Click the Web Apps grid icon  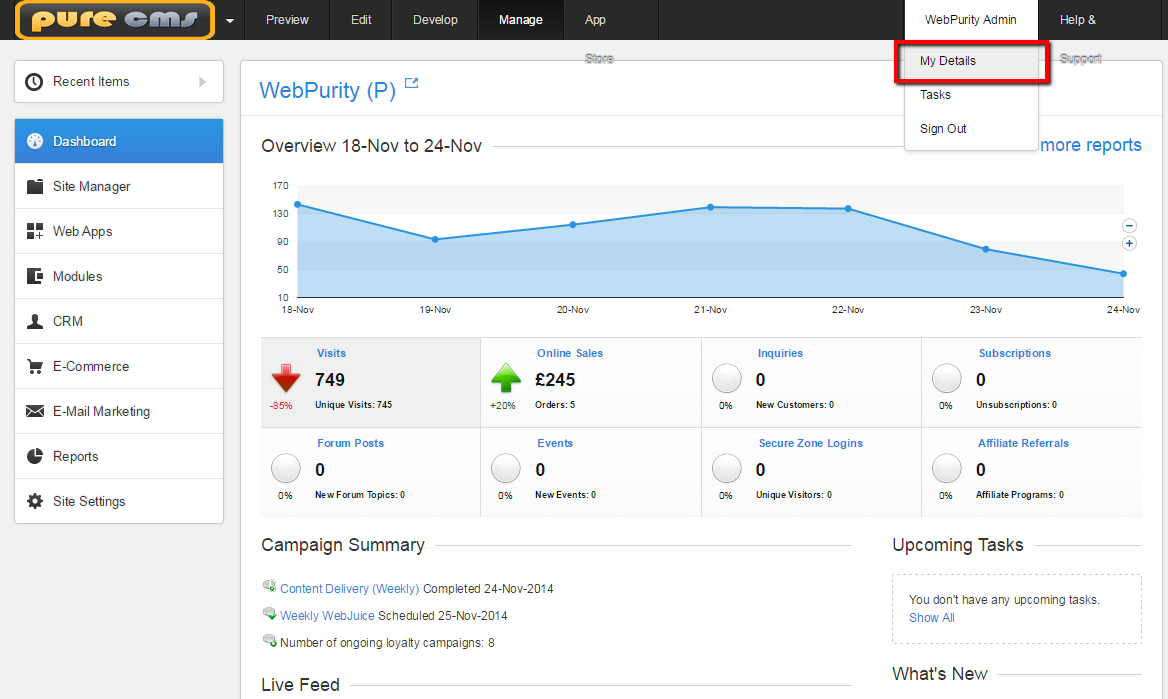pos(35,231)
